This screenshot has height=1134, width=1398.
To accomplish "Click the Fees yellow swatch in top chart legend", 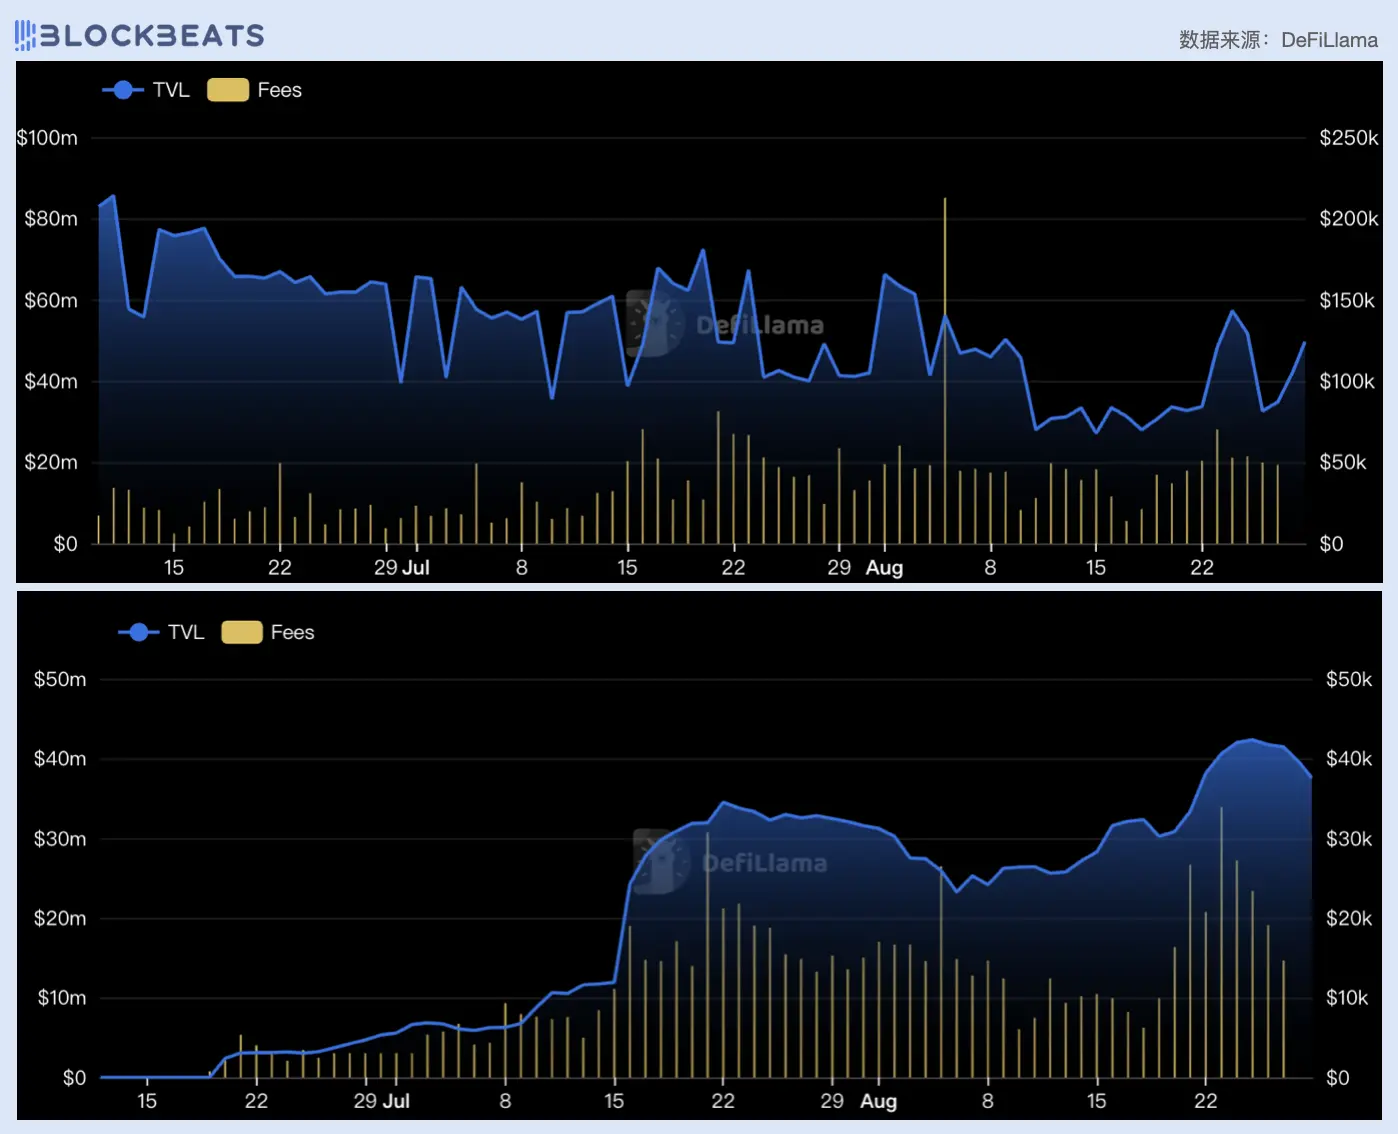I will (227, 90).
